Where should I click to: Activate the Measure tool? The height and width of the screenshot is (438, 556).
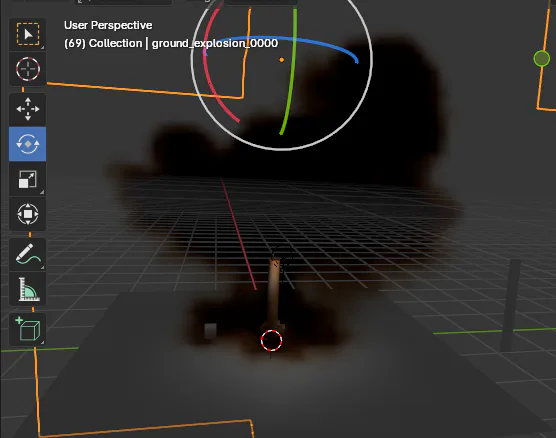pyautogui.click(x=28, y=289)
